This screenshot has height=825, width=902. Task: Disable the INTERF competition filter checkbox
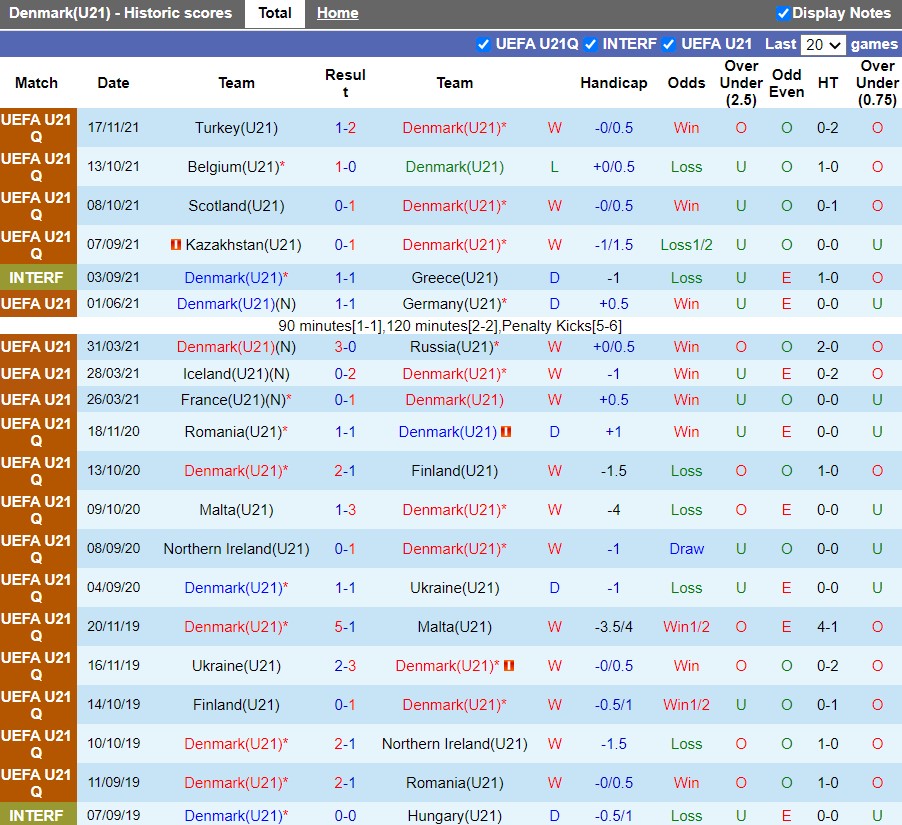point(590,44)
